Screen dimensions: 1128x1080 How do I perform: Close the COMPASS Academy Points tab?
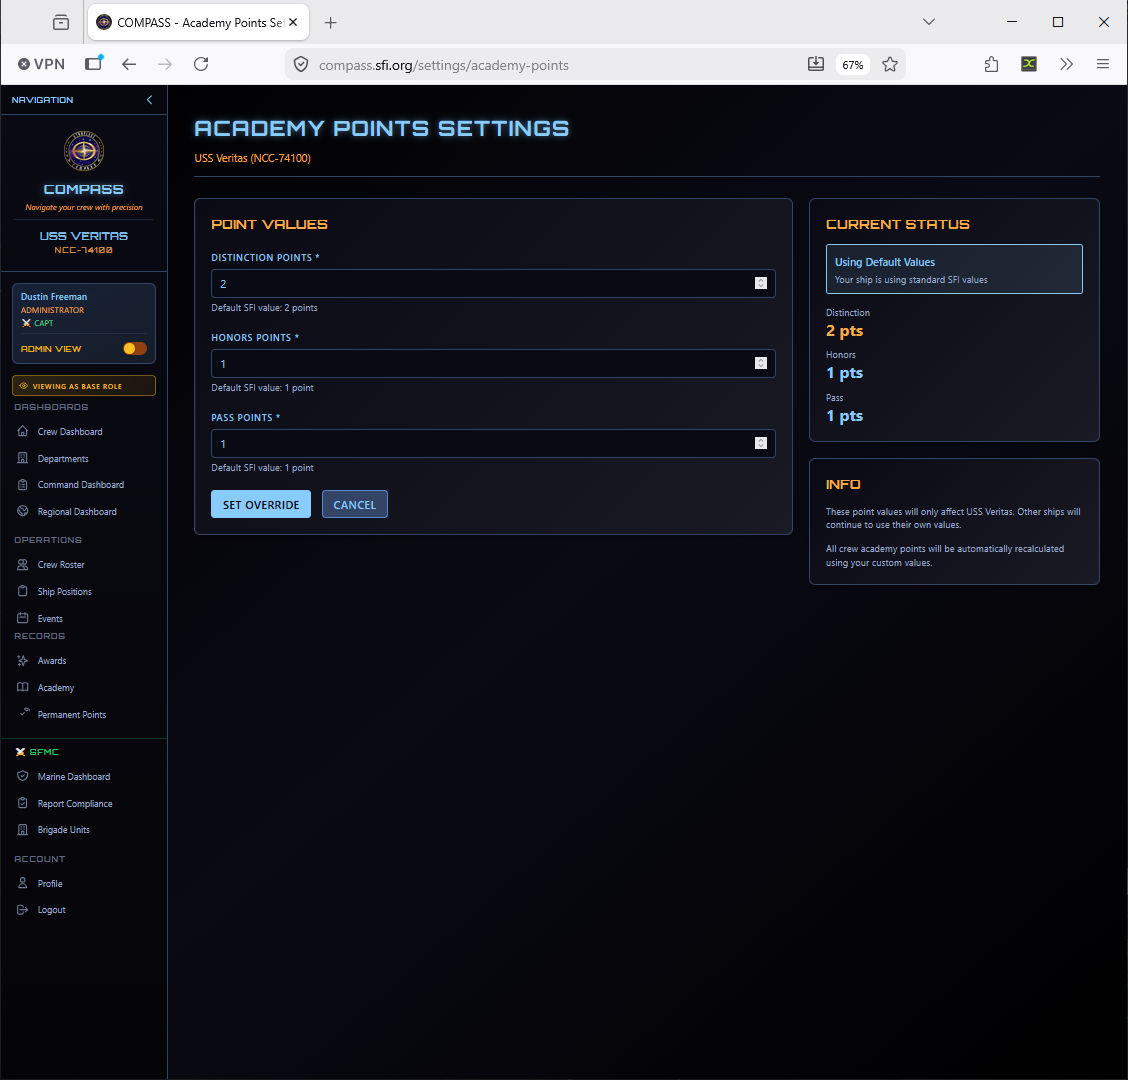point(293,22)
